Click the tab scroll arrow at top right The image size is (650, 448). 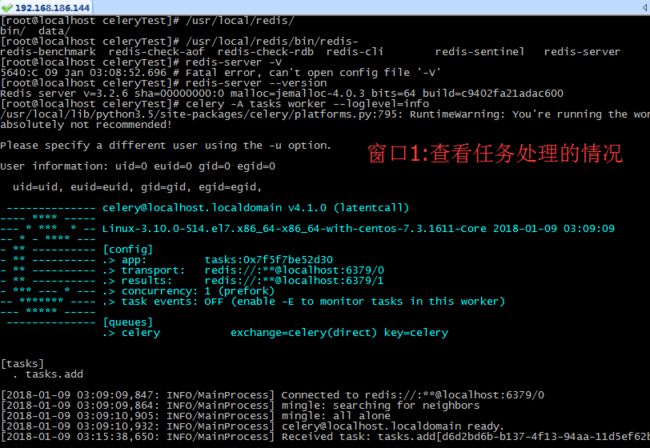pos(645,7)
